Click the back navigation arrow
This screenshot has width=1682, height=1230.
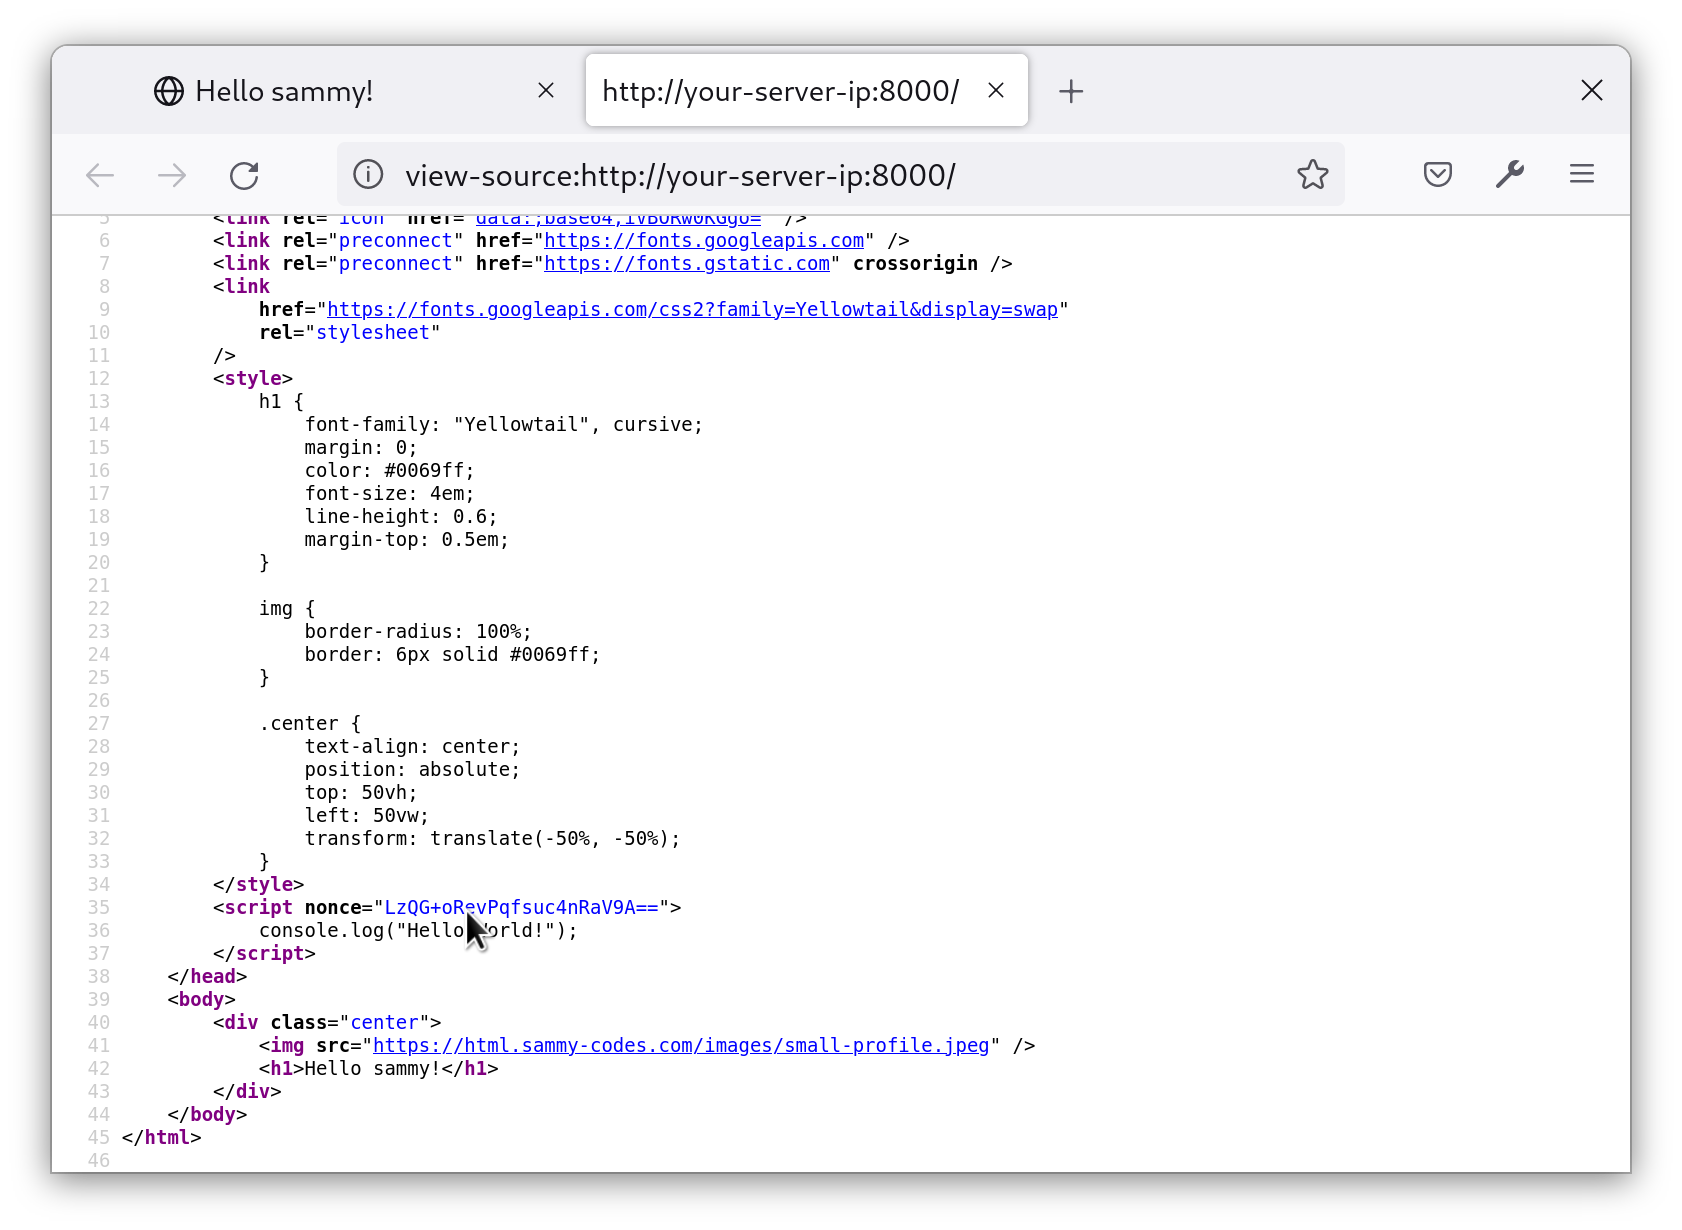100,176
